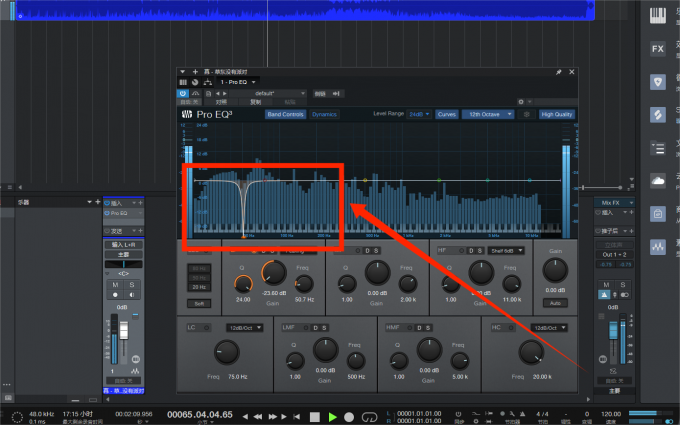Toggle the High Quality button

(x=557, y=114)
